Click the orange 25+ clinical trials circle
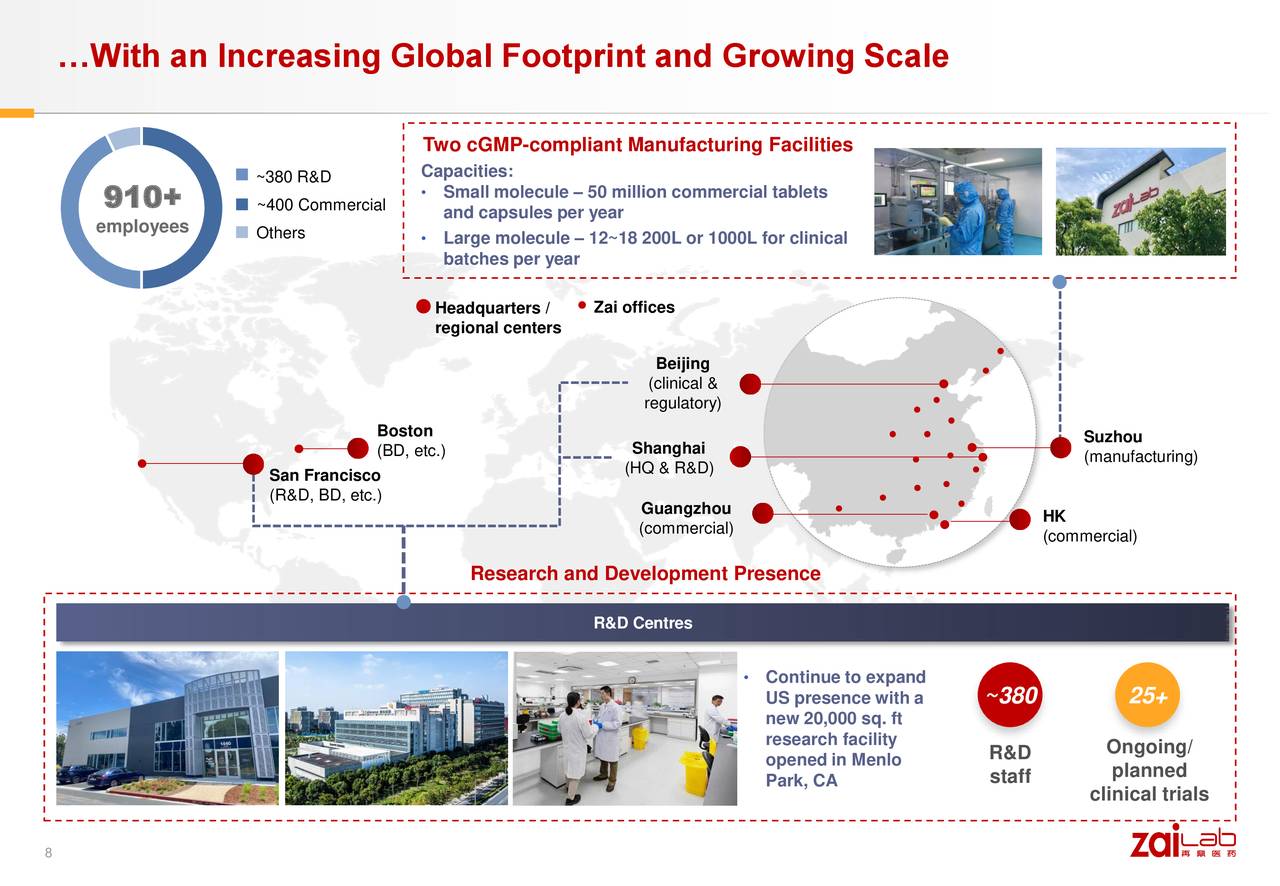The image size is (1280, 886). pyautogui.click(x=1148, y=695)
